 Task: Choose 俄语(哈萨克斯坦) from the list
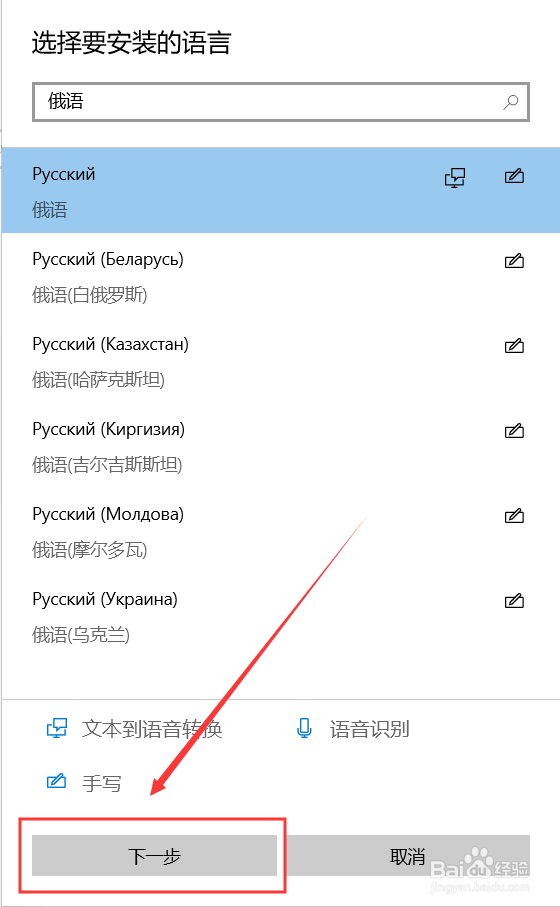[x=281, y=360]
